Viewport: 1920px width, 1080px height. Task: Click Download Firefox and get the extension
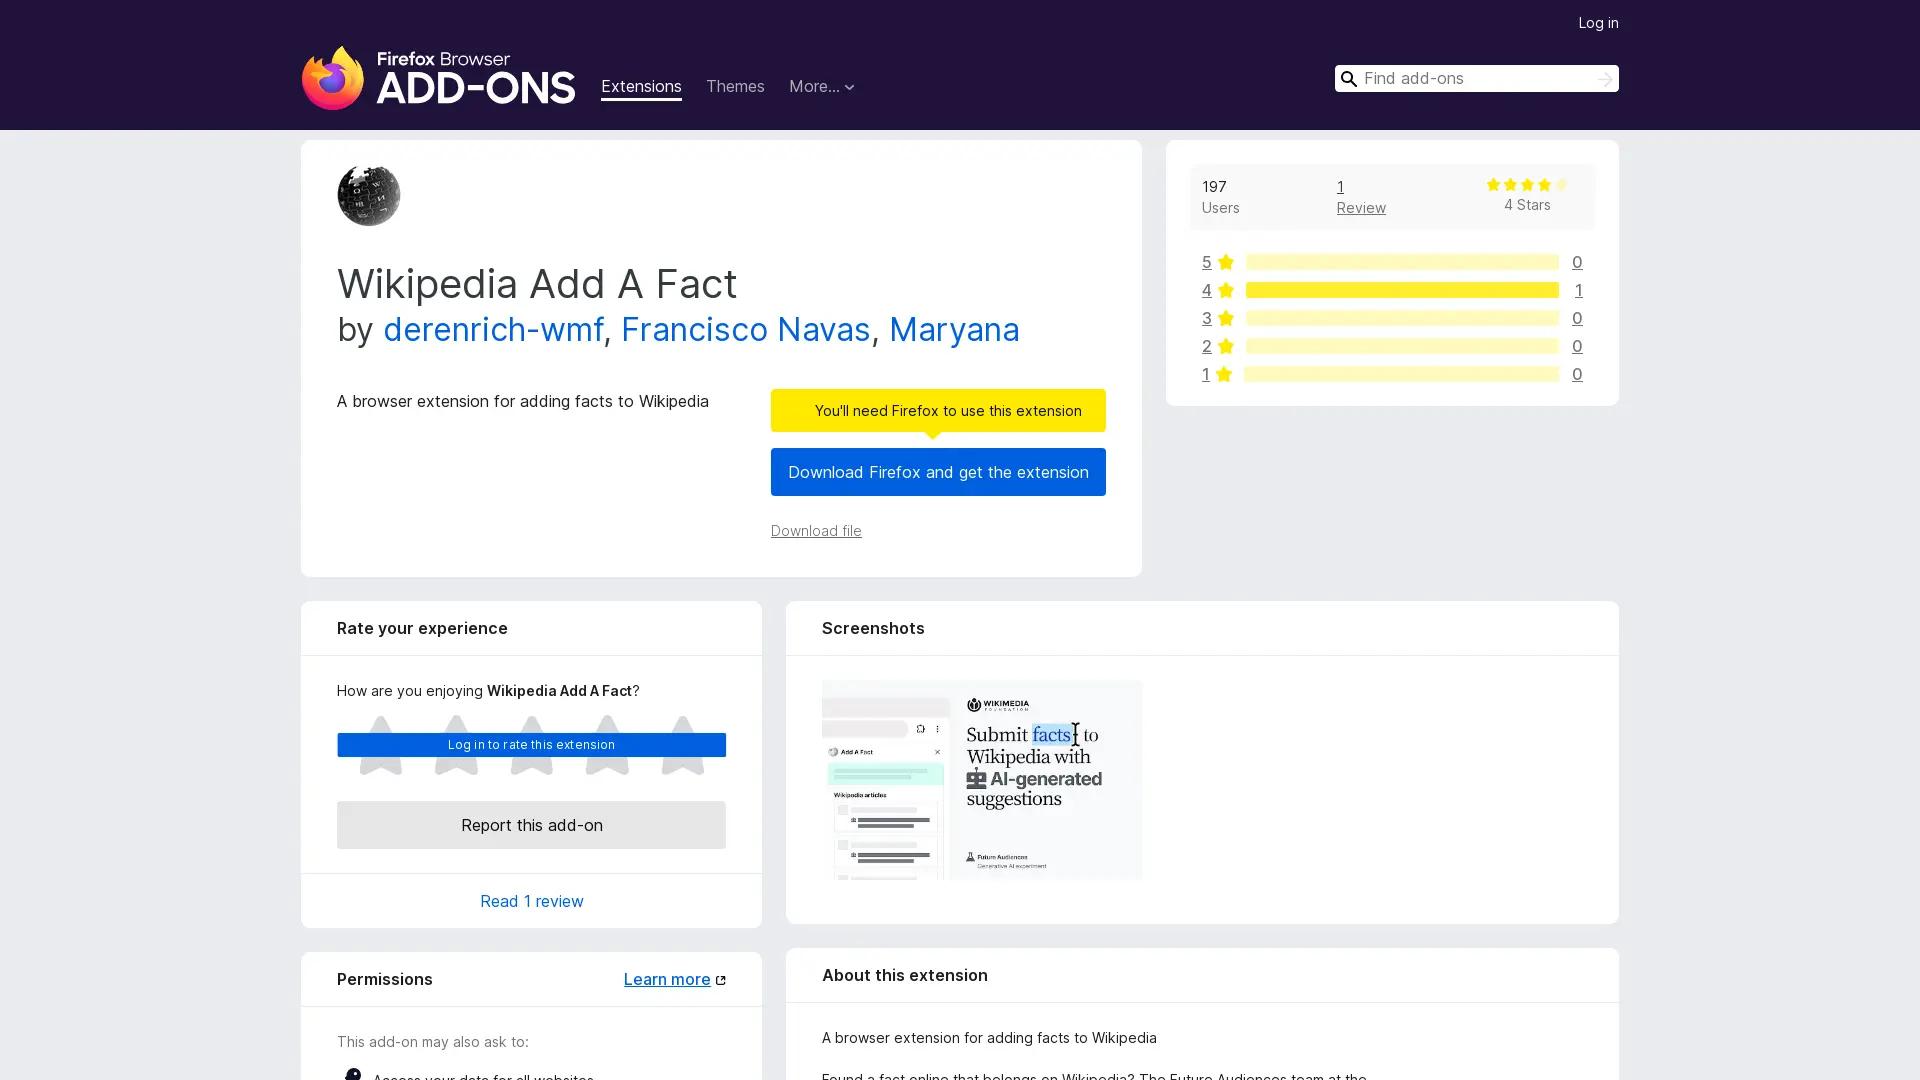[x=938, y=472]
